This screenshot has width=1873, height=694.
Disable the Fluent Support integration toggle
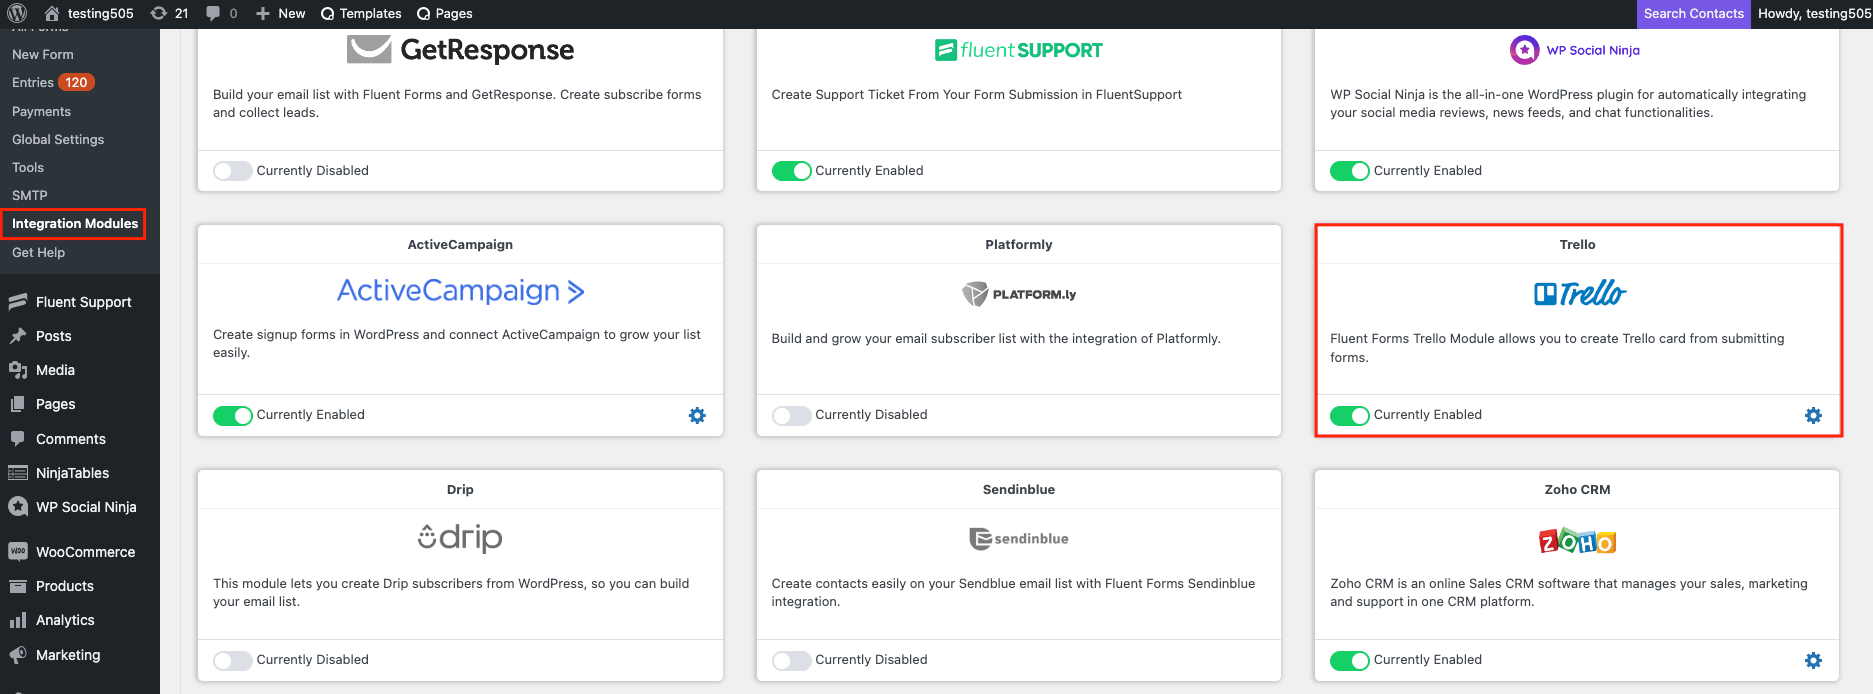pos(791,171)
